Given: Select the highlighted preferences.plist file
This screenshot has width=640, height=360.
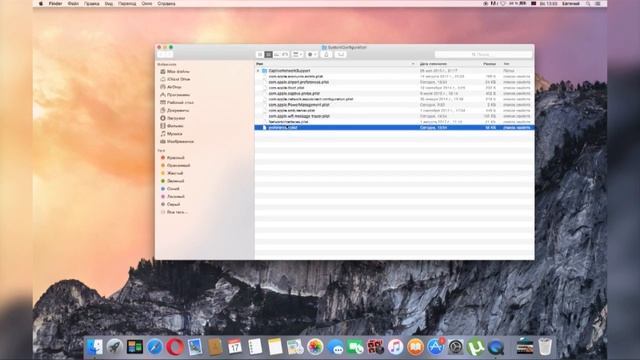Looking at the screenshot, I should 394,128.
